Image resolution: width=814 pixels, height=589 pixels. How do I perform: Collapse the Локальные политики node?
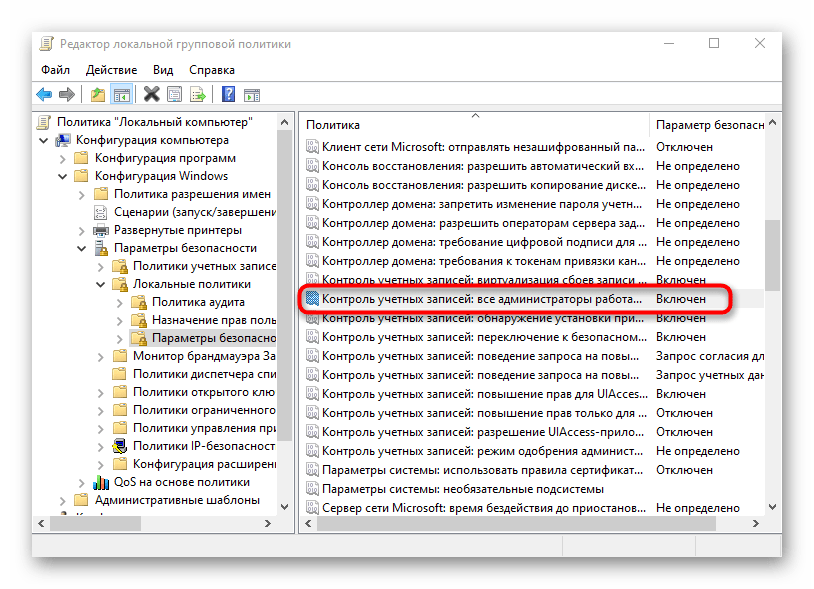click(x=100, y=284)
